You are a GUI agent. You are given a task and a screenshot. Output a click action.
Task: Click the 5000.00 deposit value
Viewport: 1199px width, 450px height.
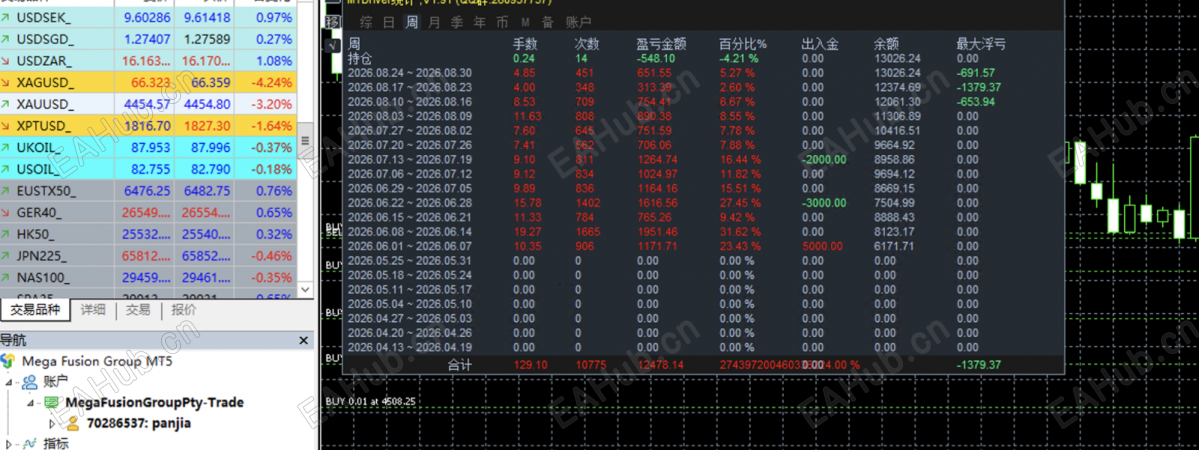pyautogui.click(x=823, y=246)
